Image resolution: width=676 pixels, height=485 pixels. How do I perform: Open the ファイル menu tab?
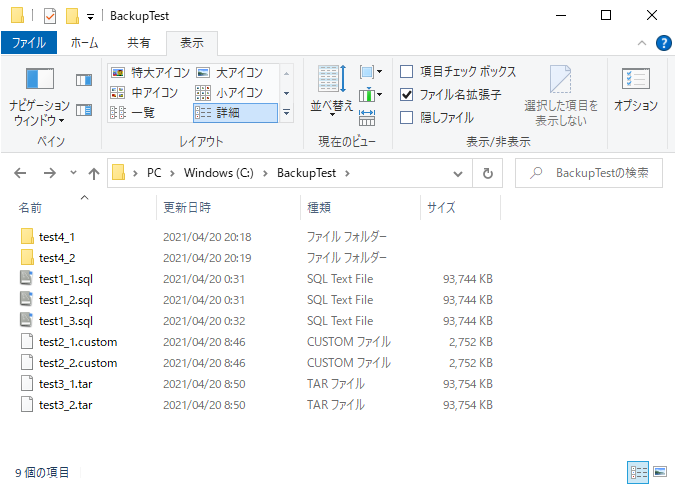29,43
